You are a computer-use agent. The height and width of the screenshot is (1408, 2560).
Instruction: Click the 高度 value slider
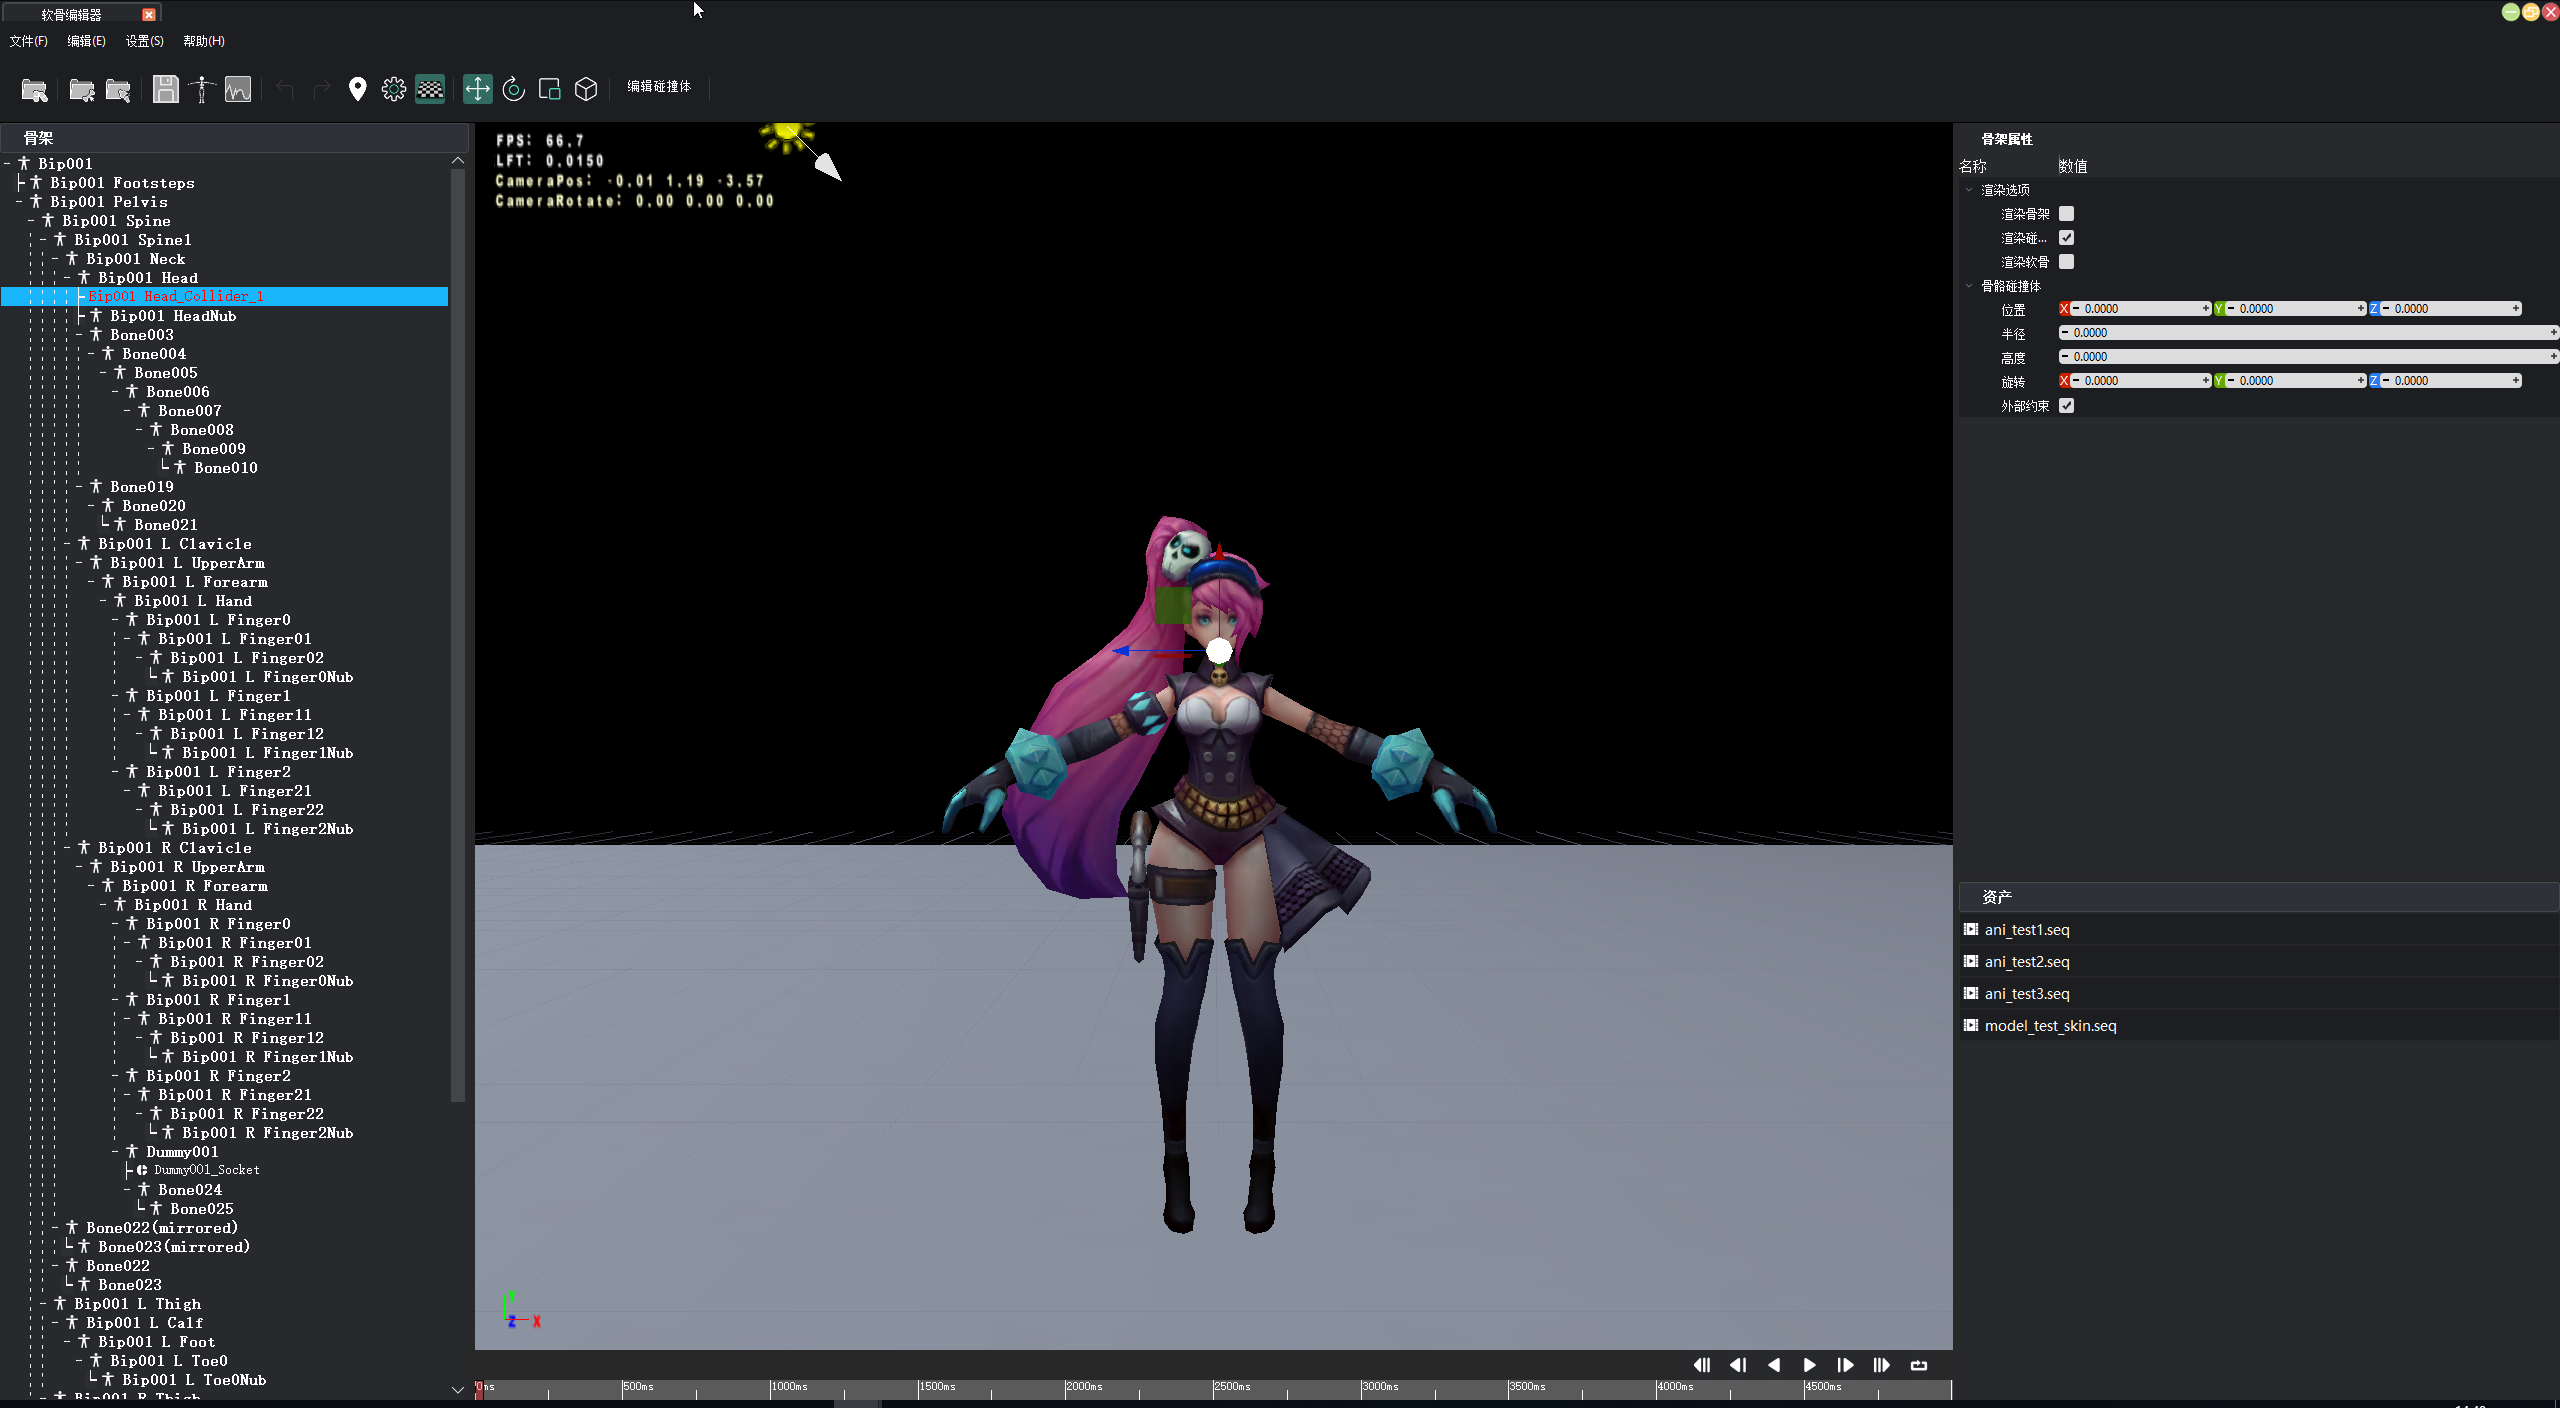(2307, 356)
